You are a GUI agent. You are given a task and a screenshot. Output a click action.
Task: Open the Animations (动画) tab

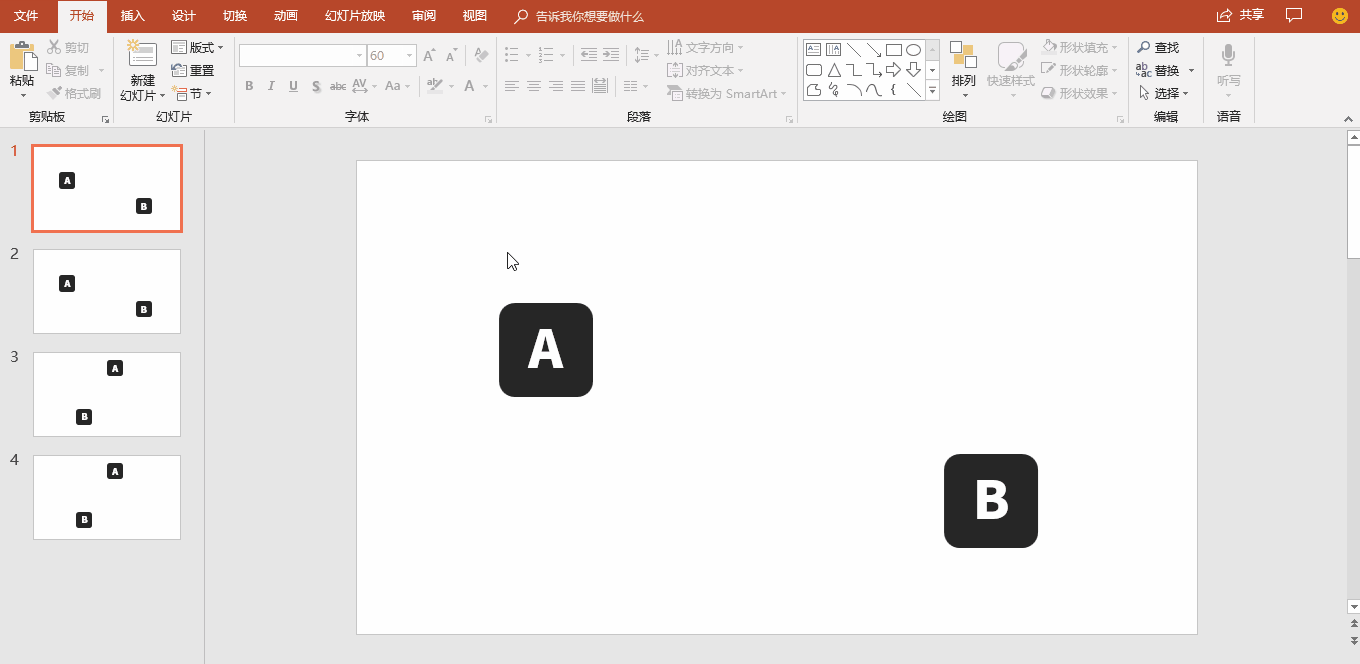click(x=285, y=16)
